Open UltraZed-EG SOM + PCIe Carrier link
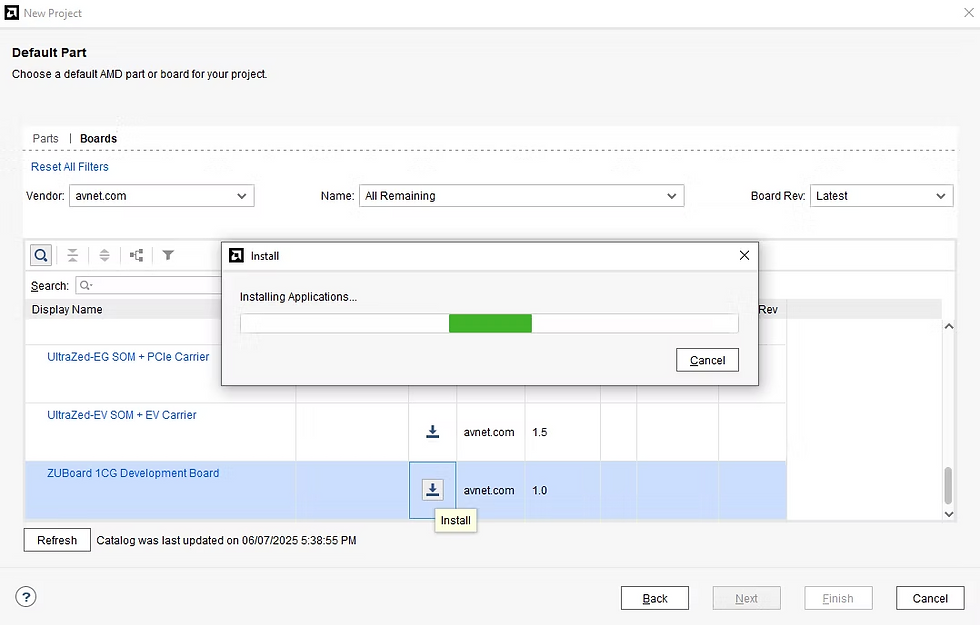 (128, 357)
